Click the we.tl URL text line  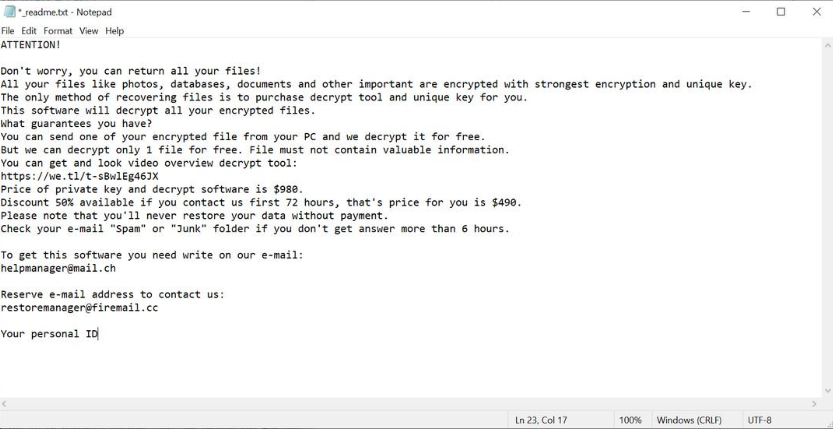click(80, 176)
